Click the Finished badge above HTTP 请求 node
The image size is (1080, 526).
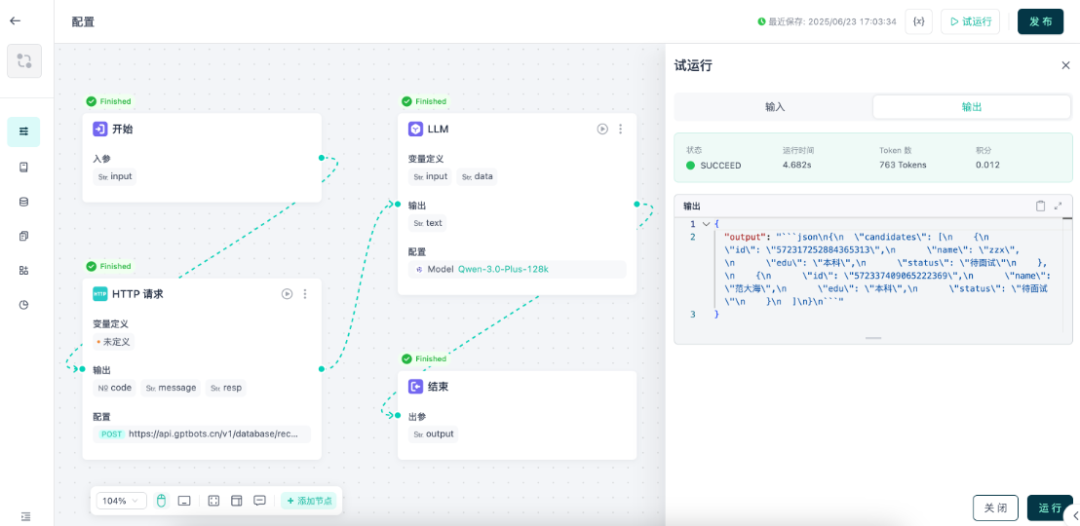point(108,266)
